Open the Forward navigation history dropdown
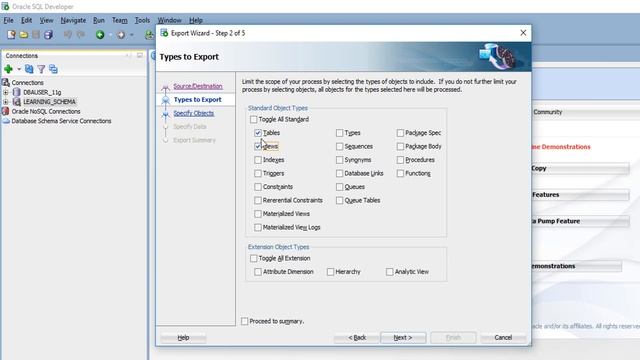Image resolution: width=640 pixels, height=360 pixels. 131,35
